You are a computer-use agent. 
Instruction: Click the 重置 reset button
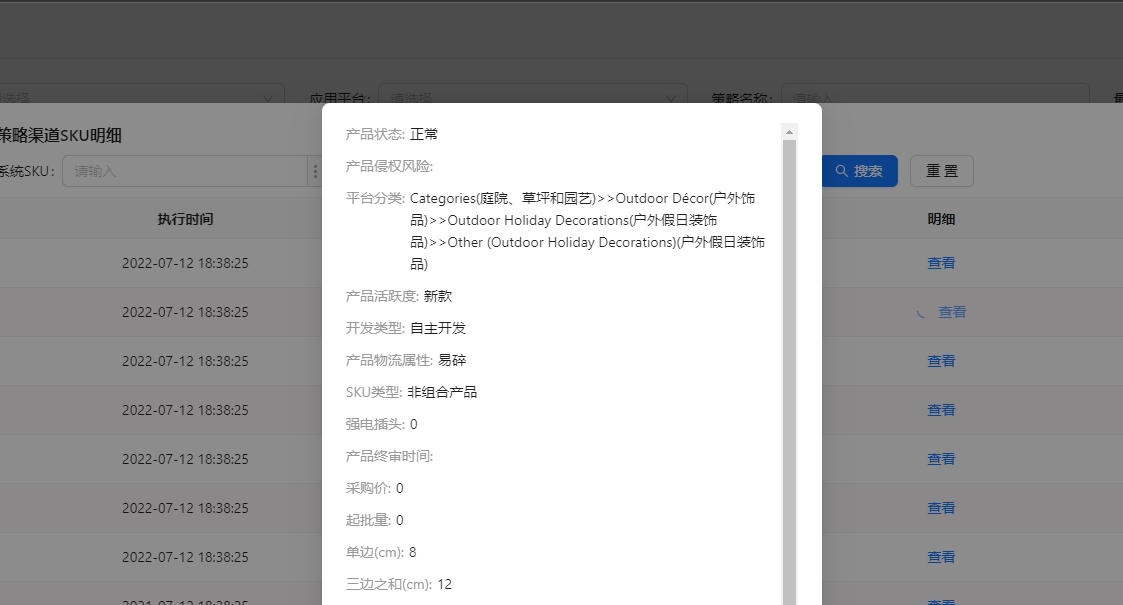942,171
